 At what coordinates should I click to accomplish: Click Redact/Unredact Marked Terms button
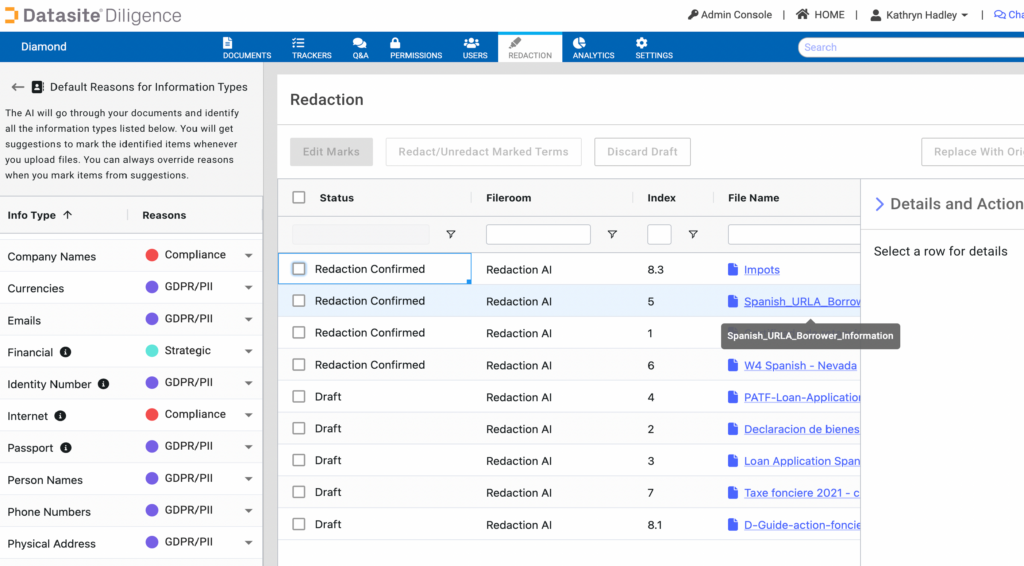point(483,151)
